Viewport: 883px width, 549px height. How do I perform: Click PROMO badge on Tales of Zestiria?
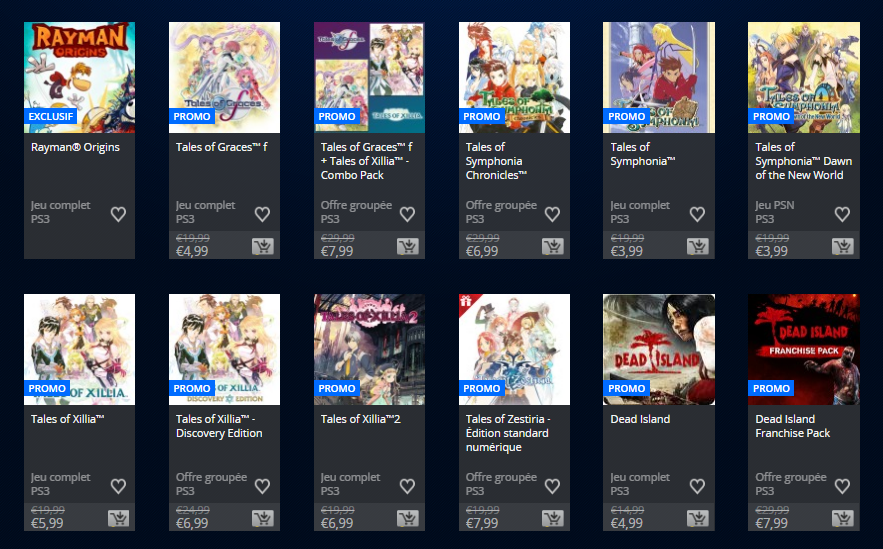pyautogui.click(x=481, y=388)
